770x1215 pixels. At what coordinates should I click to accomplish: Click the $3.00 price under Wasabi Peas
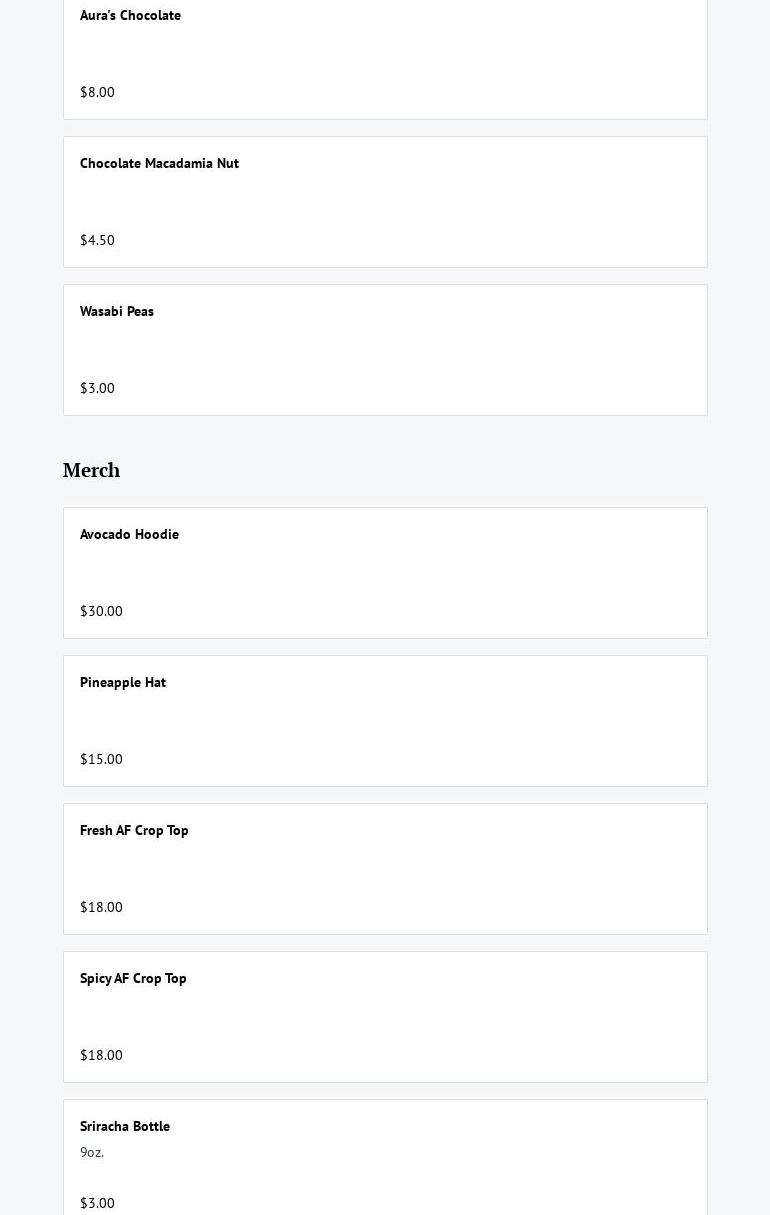[x=97, y=388]
